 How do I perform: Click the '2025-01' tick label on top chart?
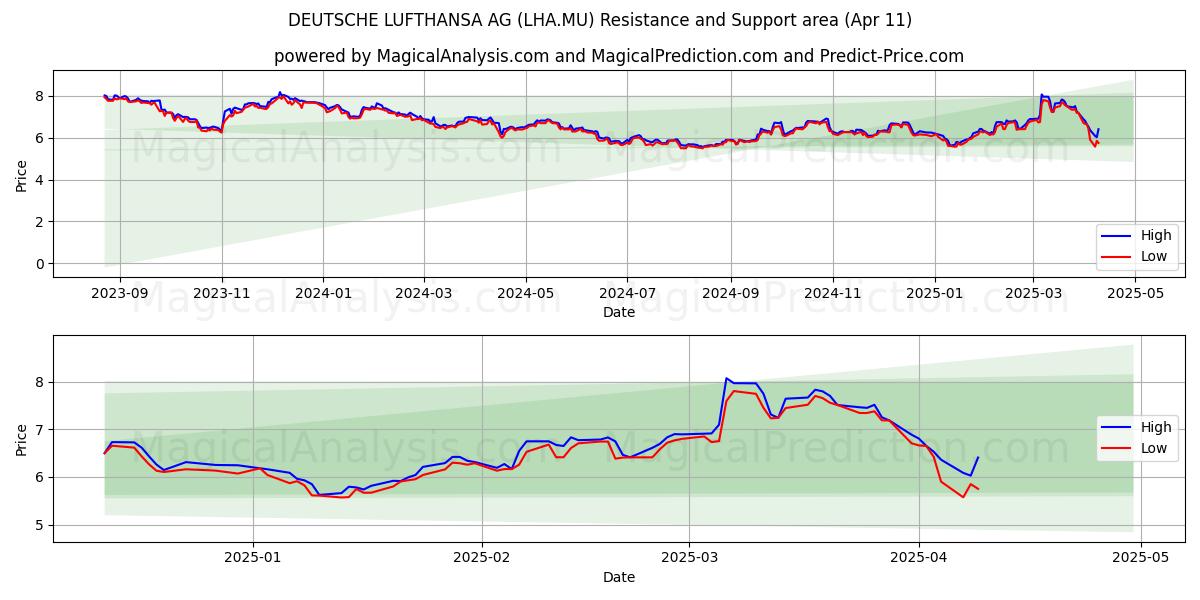(x=935, y=293)
